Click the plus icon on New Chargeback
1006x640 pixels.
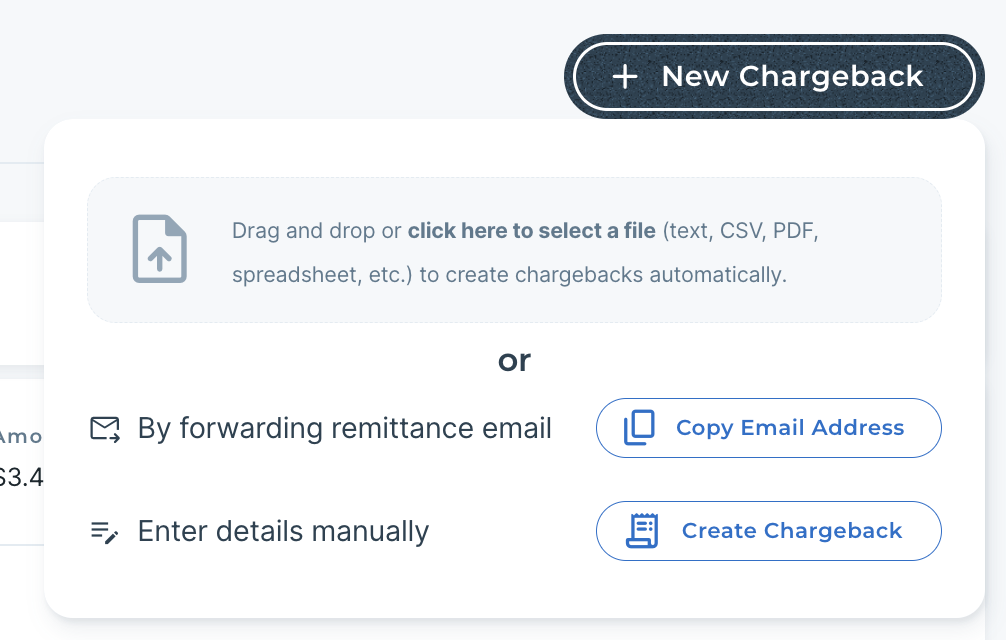pyautogui.click(x=625, y=77)
